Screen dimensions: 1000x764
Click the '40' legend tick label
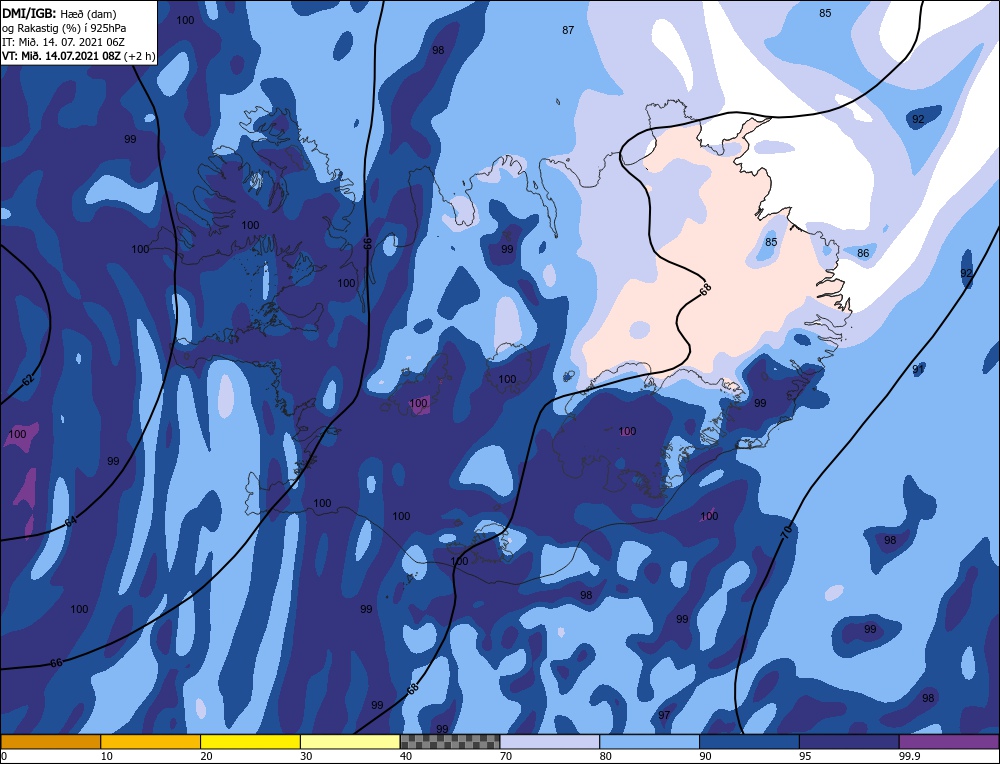pos(406,756)
